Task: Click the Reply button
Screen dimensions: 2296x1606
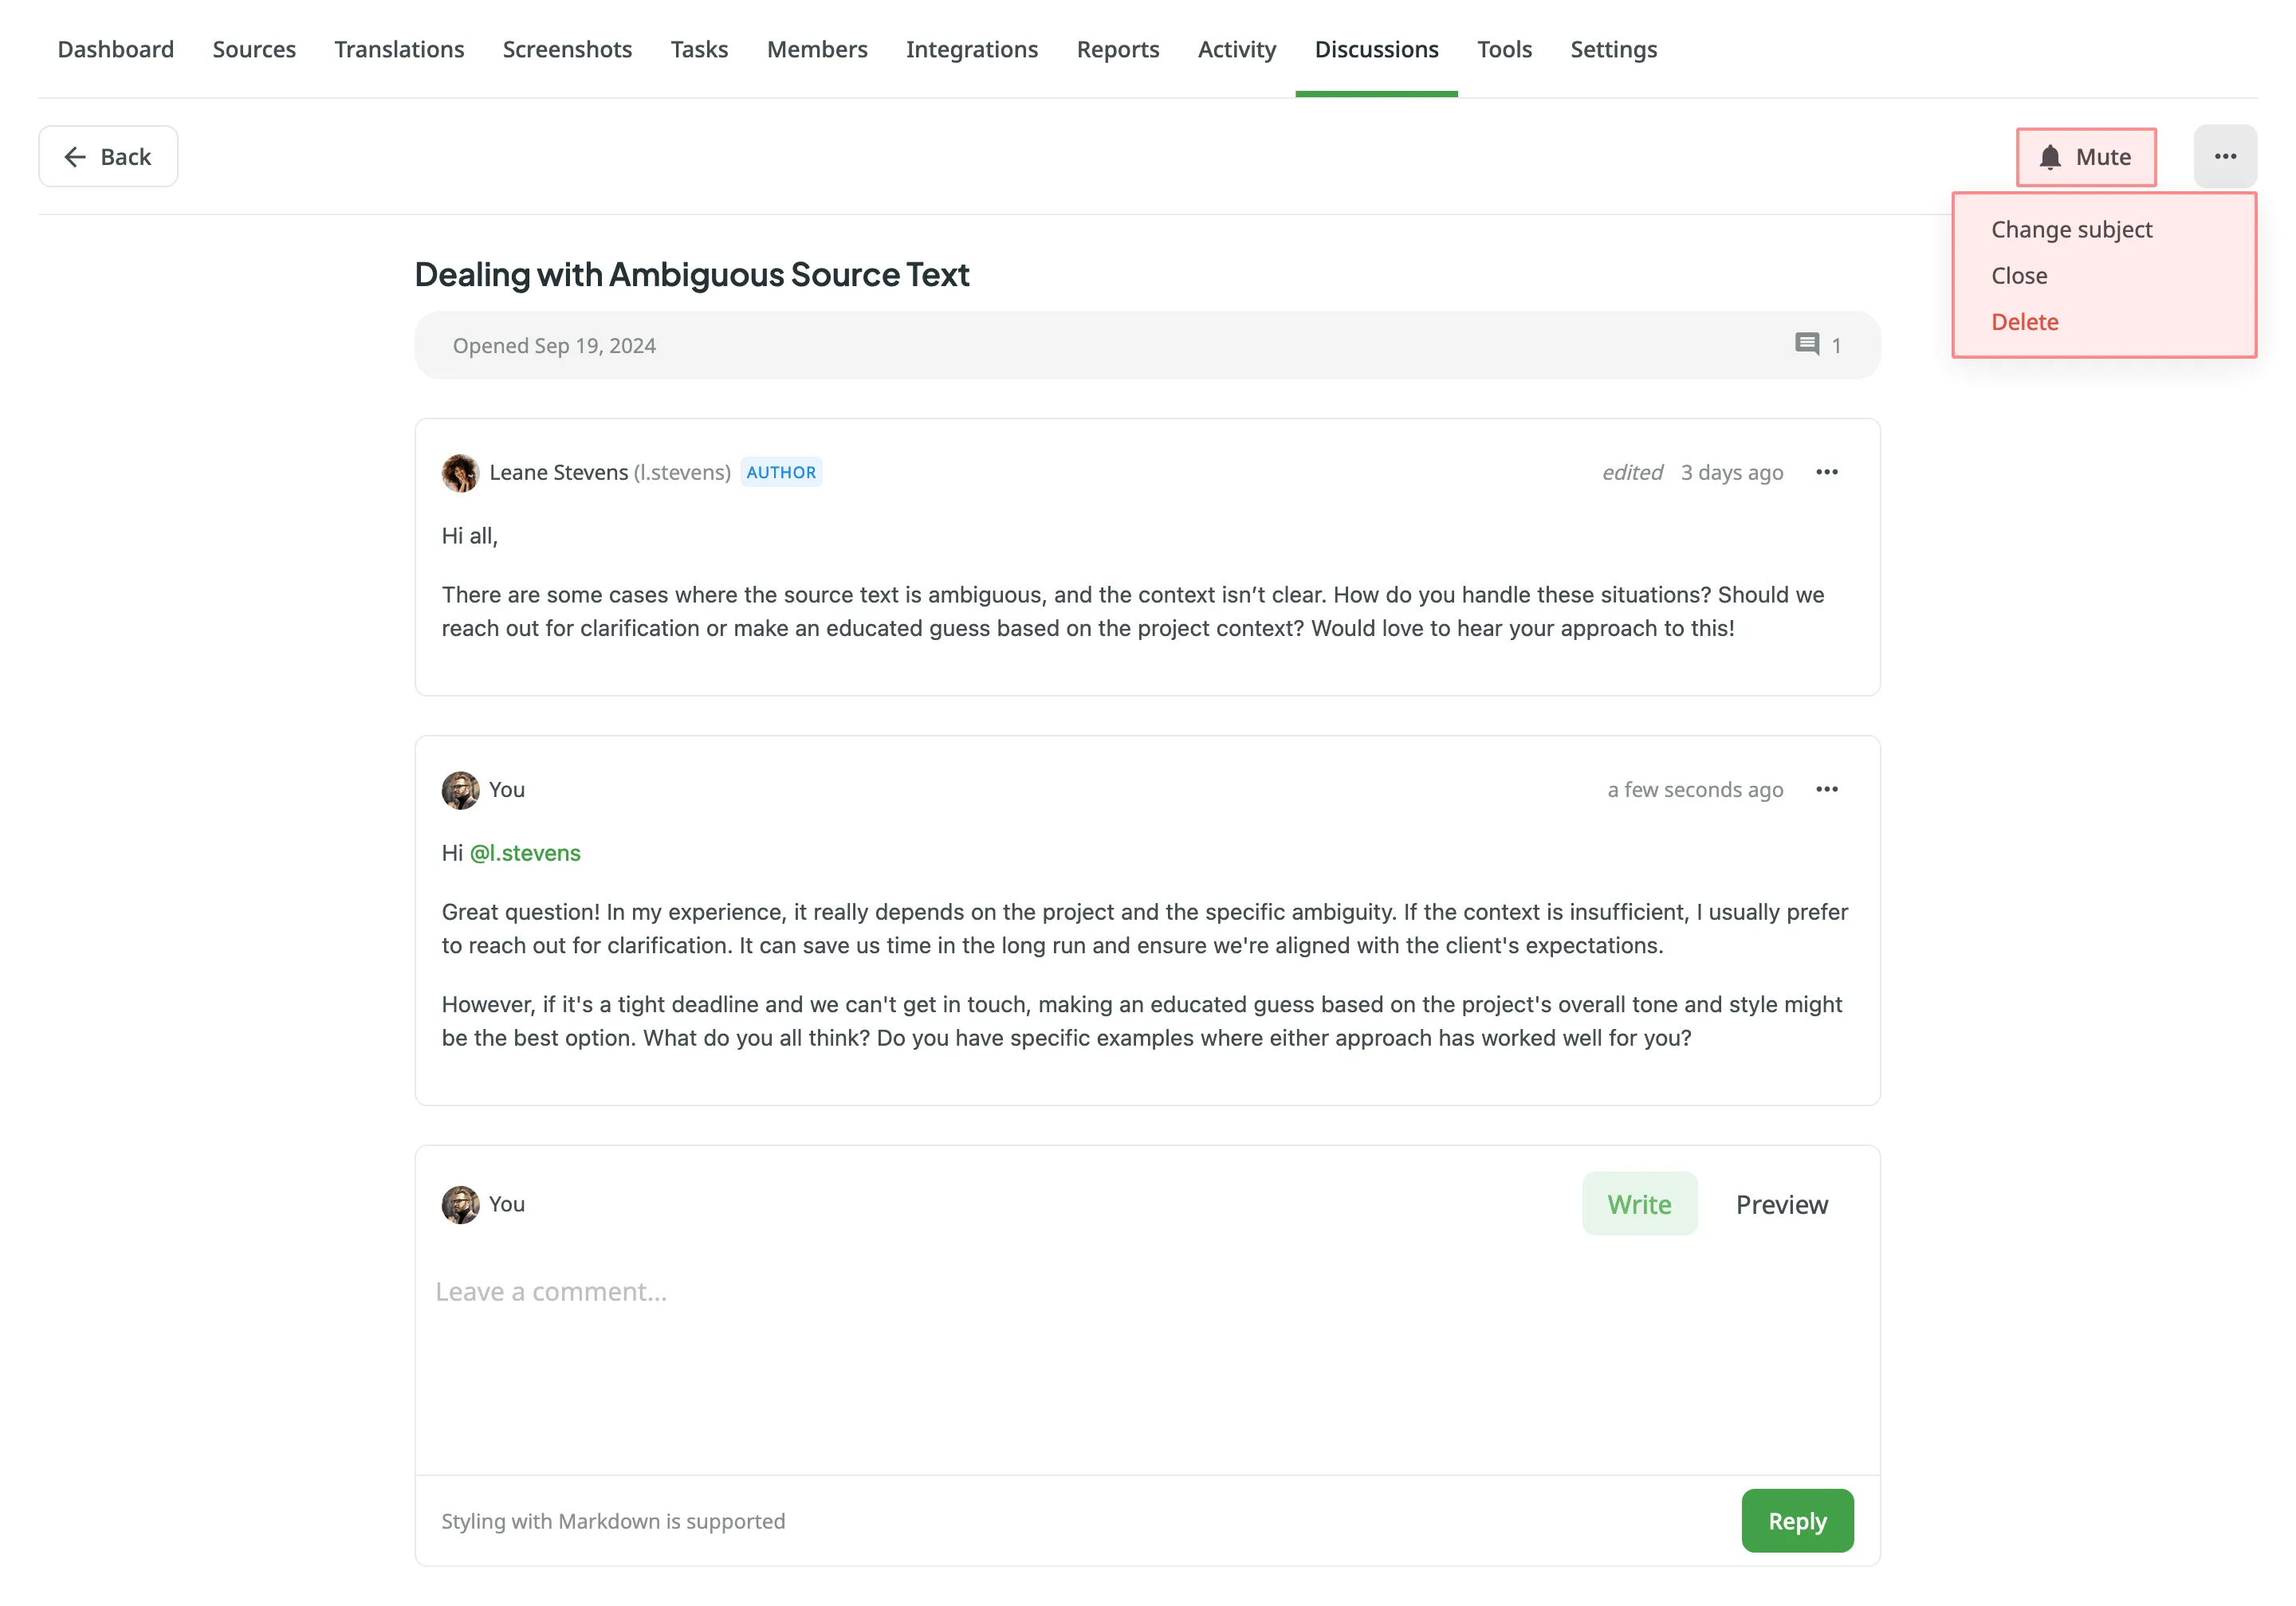Action: (1796, 1520)
